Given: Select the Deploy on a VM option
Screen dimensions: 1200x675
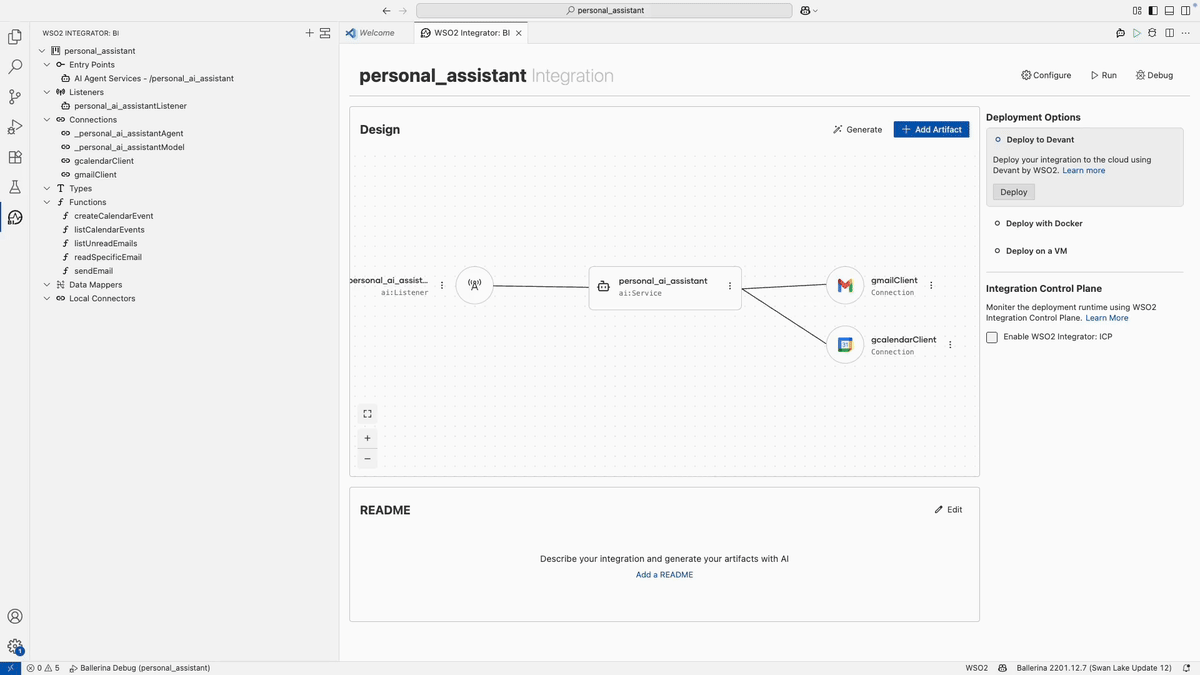Looking at the screenshot, I should 1036,251.
